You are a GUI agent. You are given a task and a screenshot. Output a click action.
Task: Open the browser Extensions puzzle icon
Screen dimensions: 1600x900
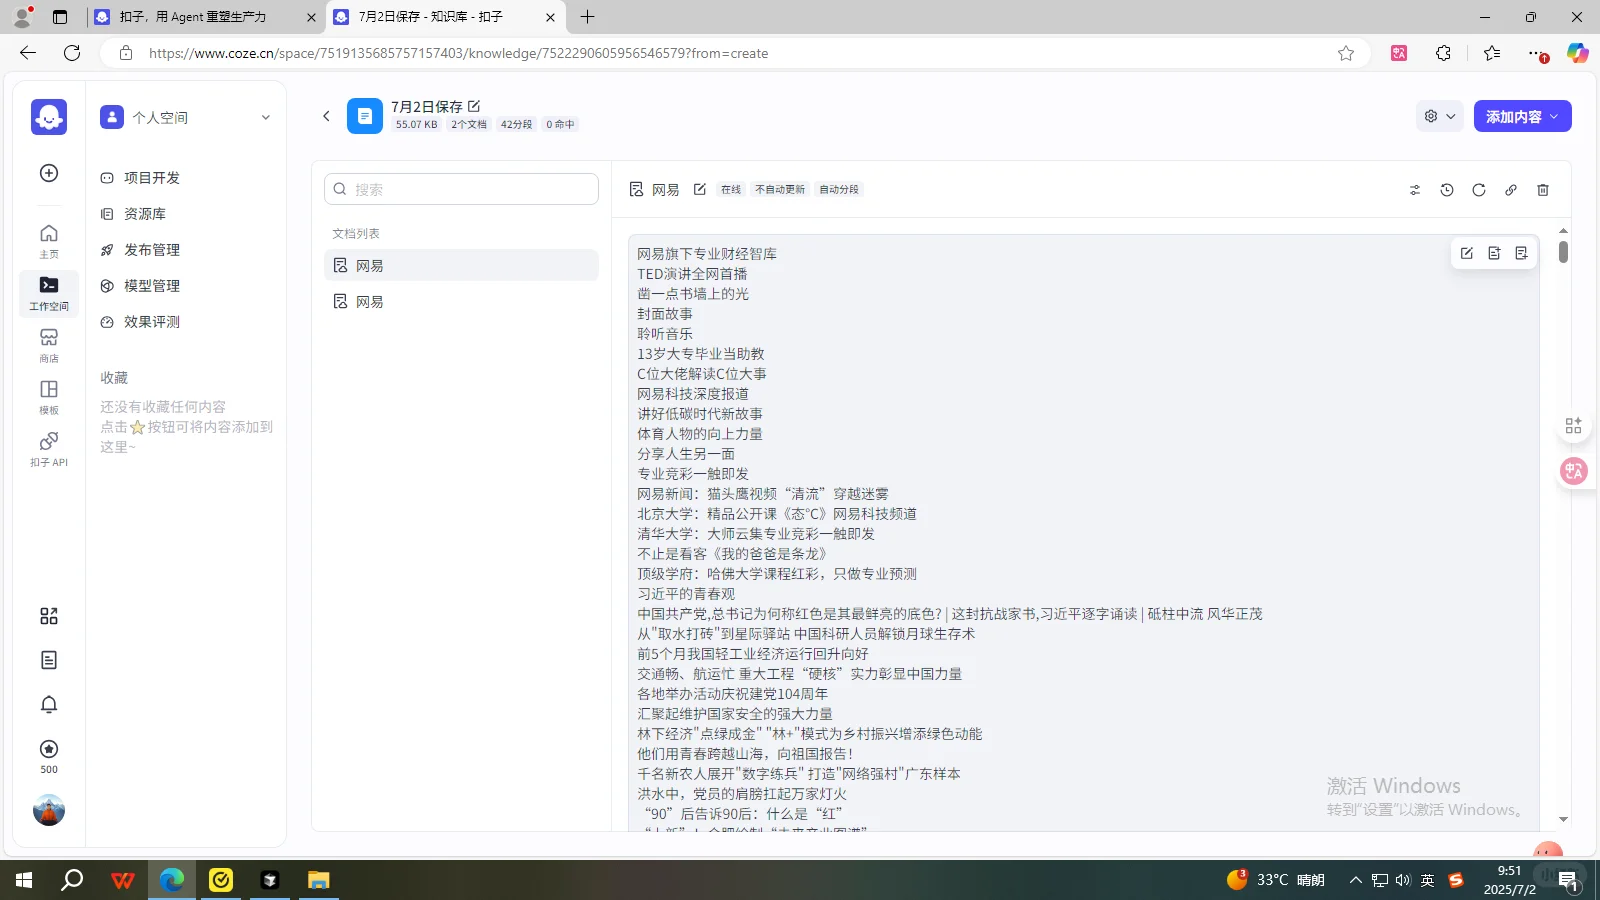[x=1443, y=53]
